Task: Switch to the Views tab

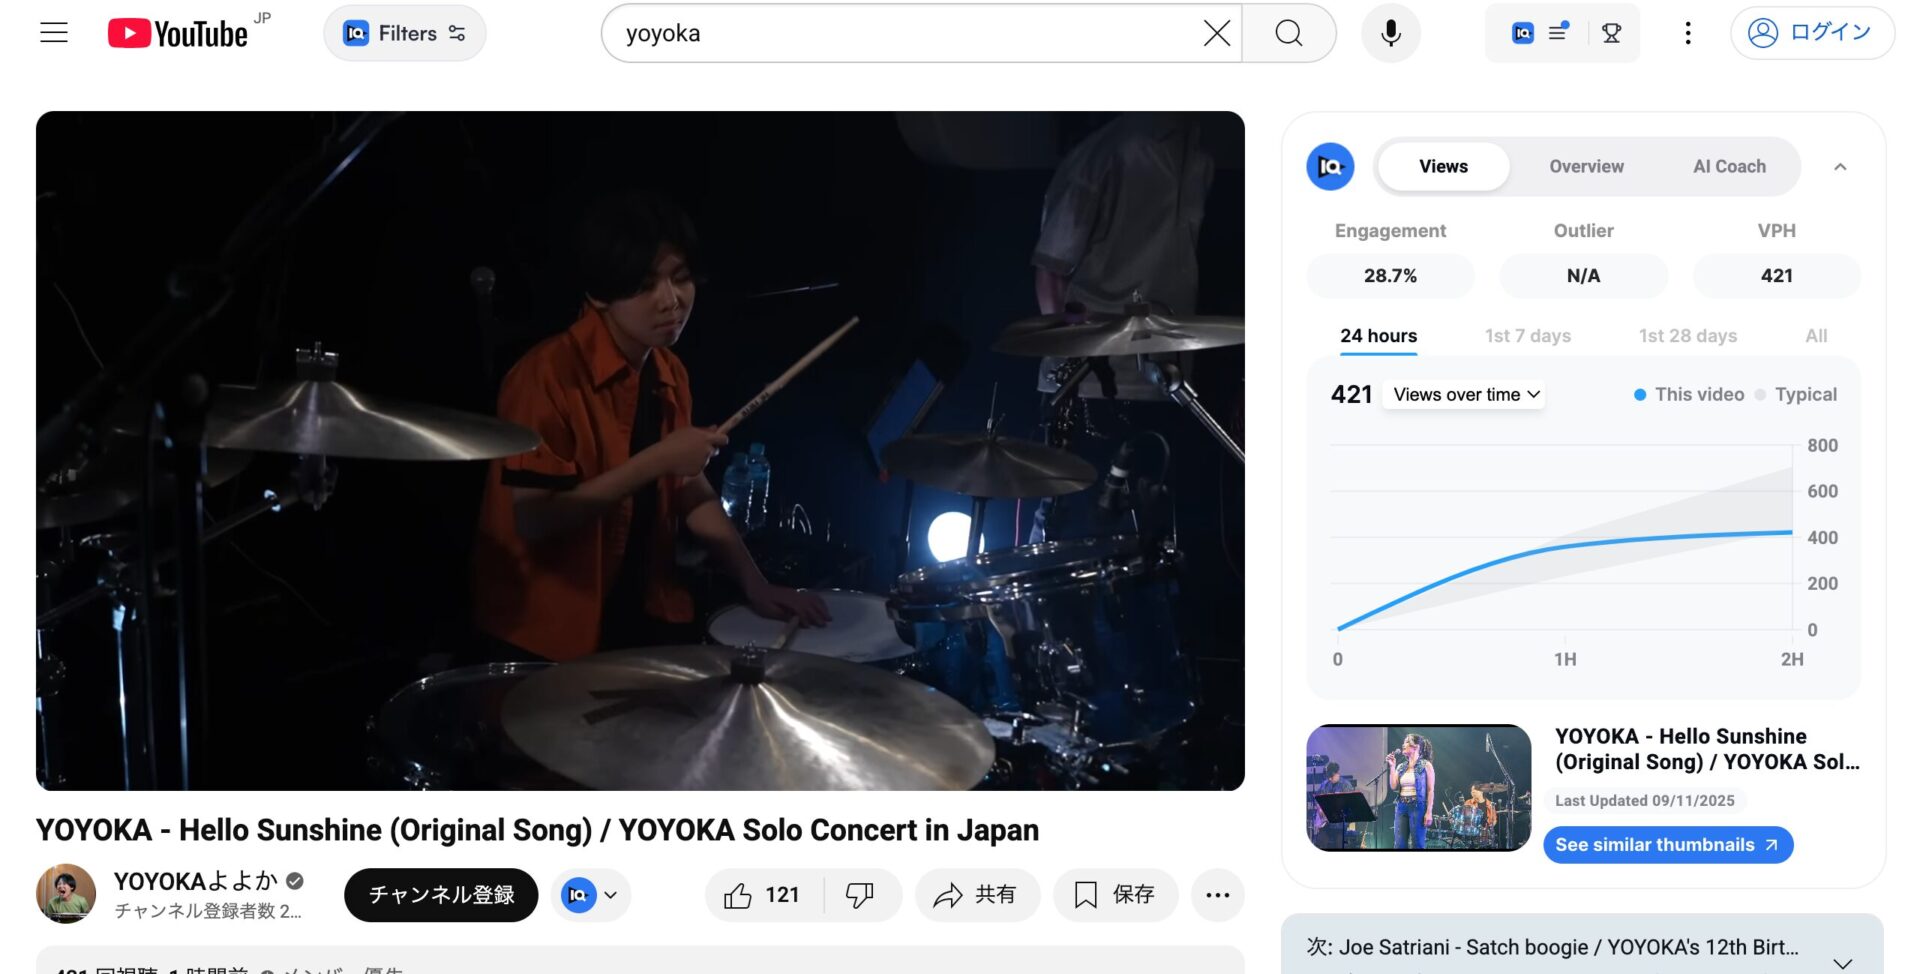Action: coord(1443,166)
